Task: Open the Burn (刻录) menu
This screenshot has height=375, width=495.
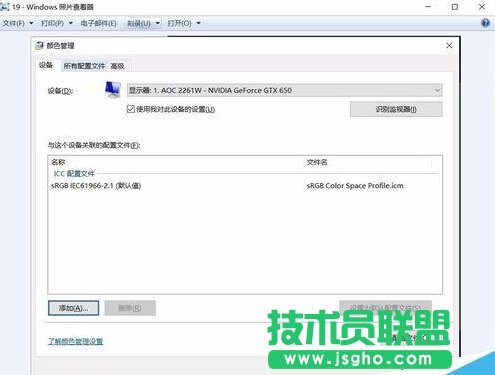Action: (143, 23)
